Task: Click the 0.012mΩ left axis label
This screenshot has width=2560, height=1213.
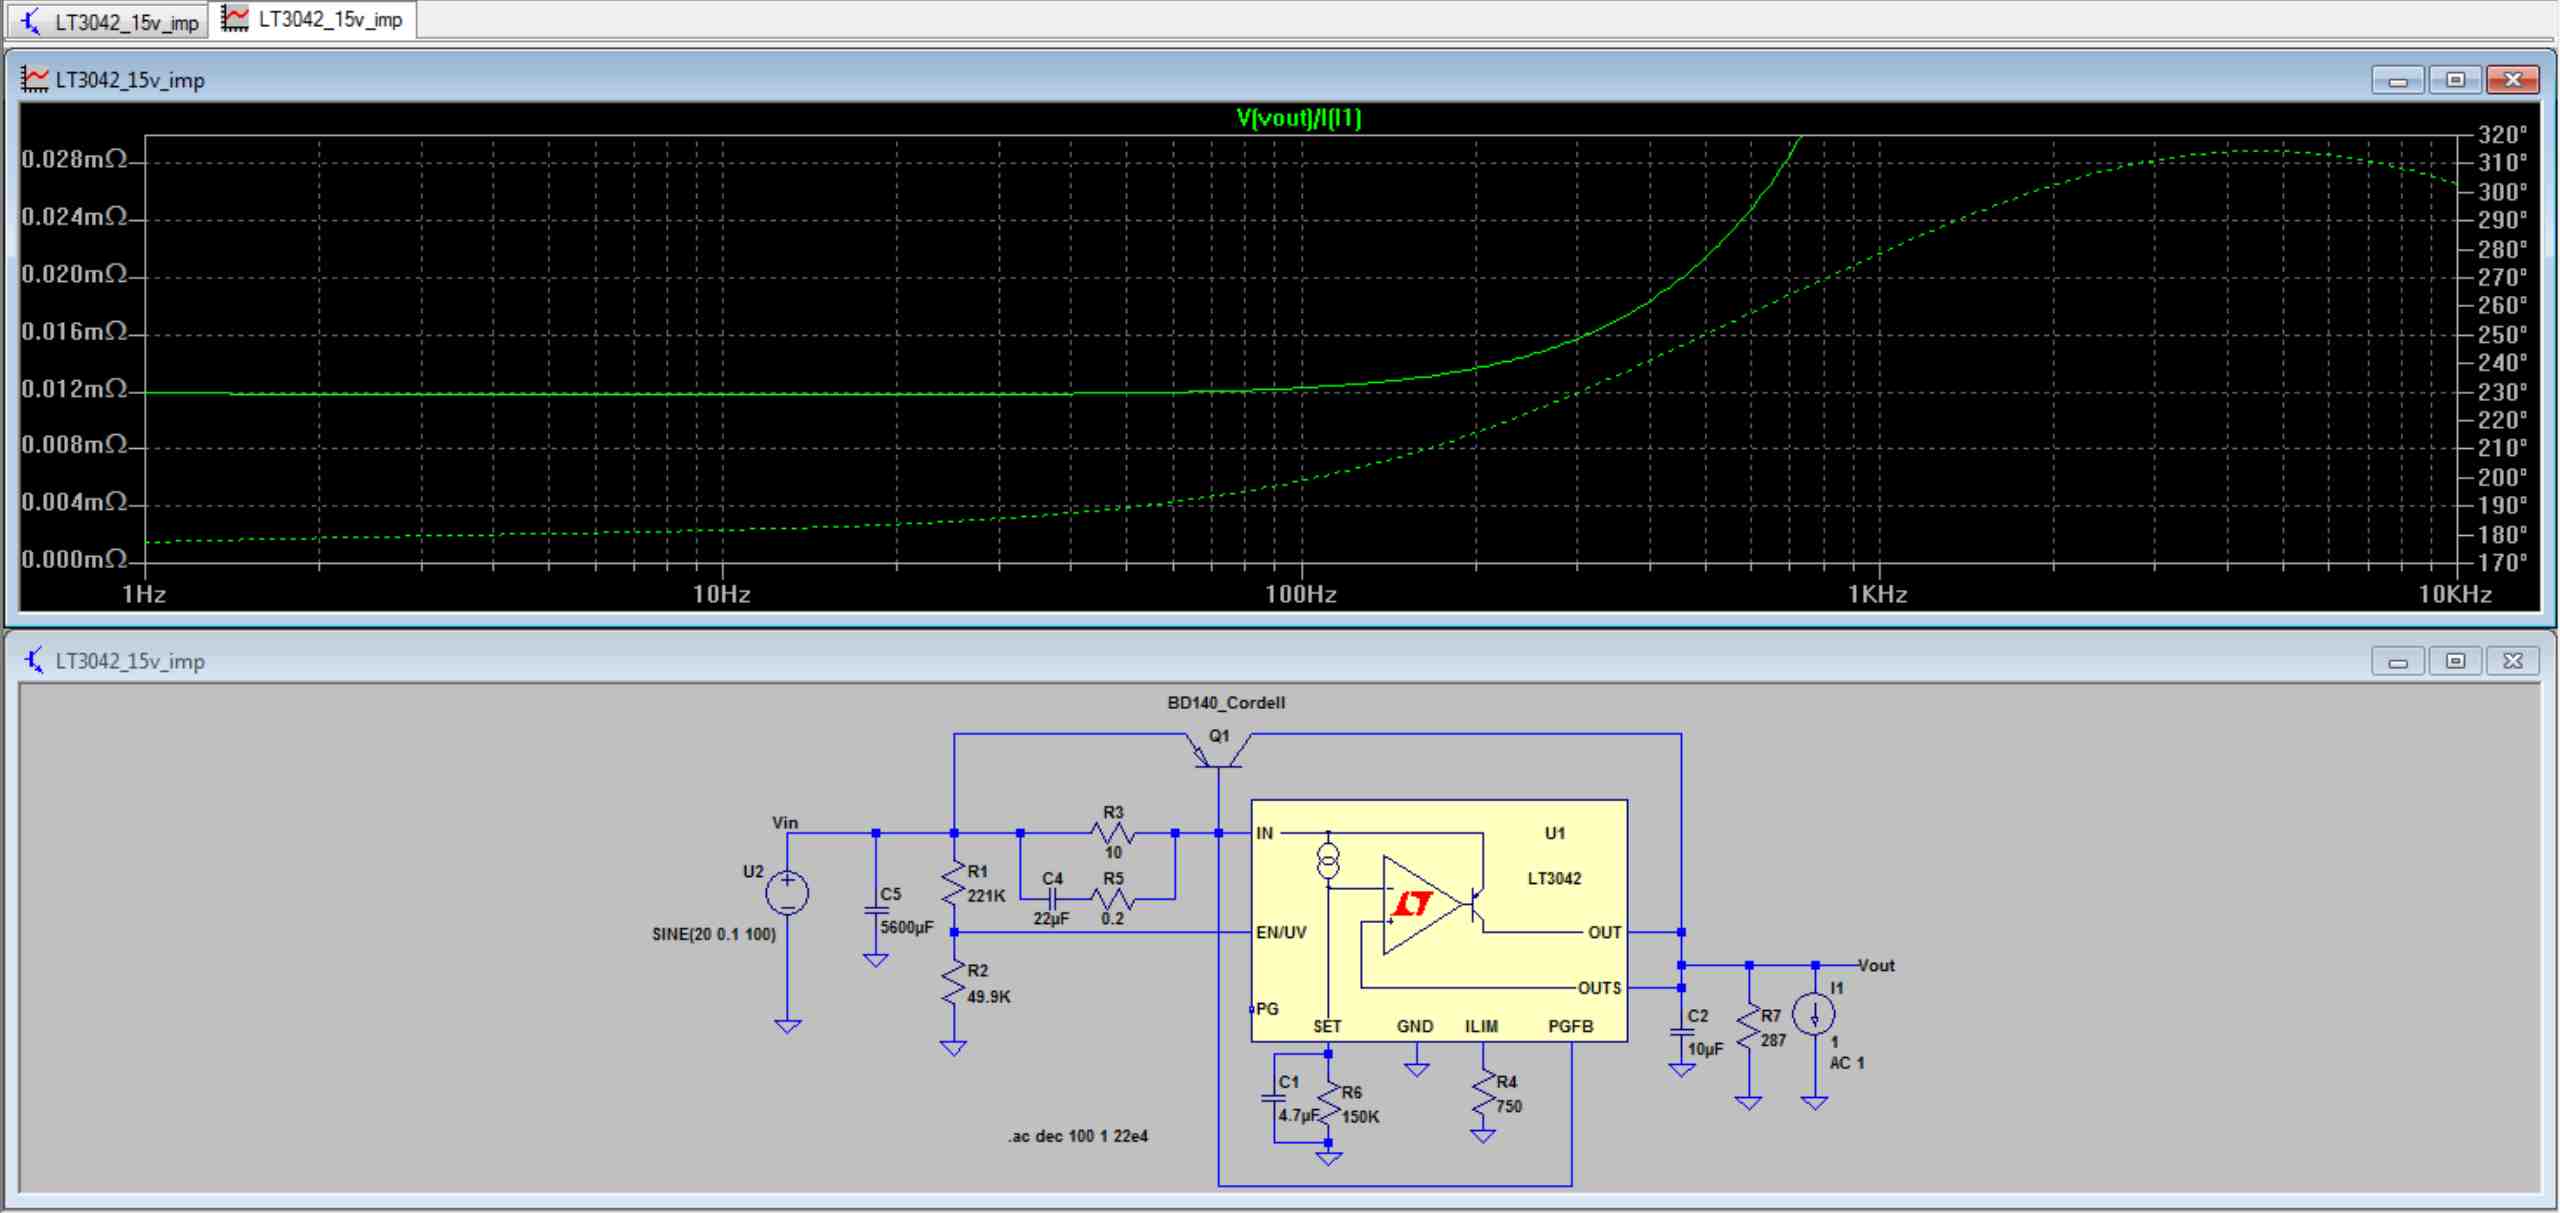Action: point(75,388)
